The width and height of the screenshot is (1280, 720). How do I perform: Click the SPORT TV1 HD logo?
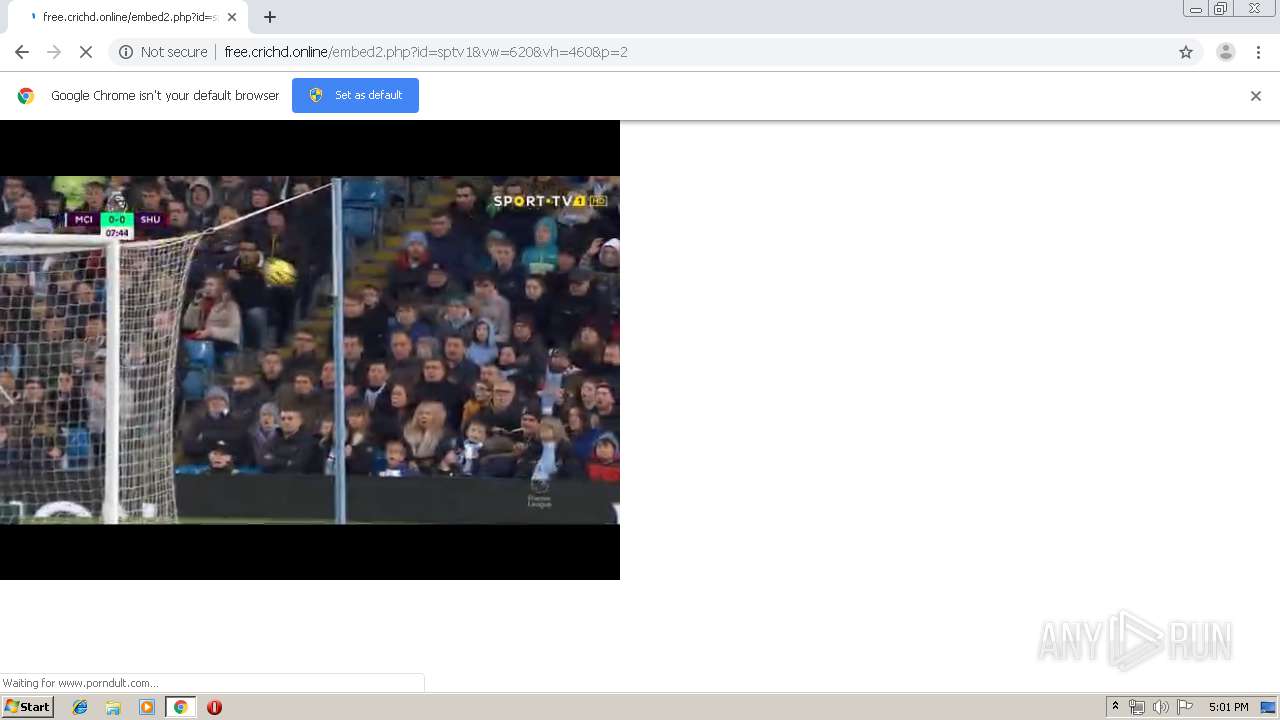[550, 201]
